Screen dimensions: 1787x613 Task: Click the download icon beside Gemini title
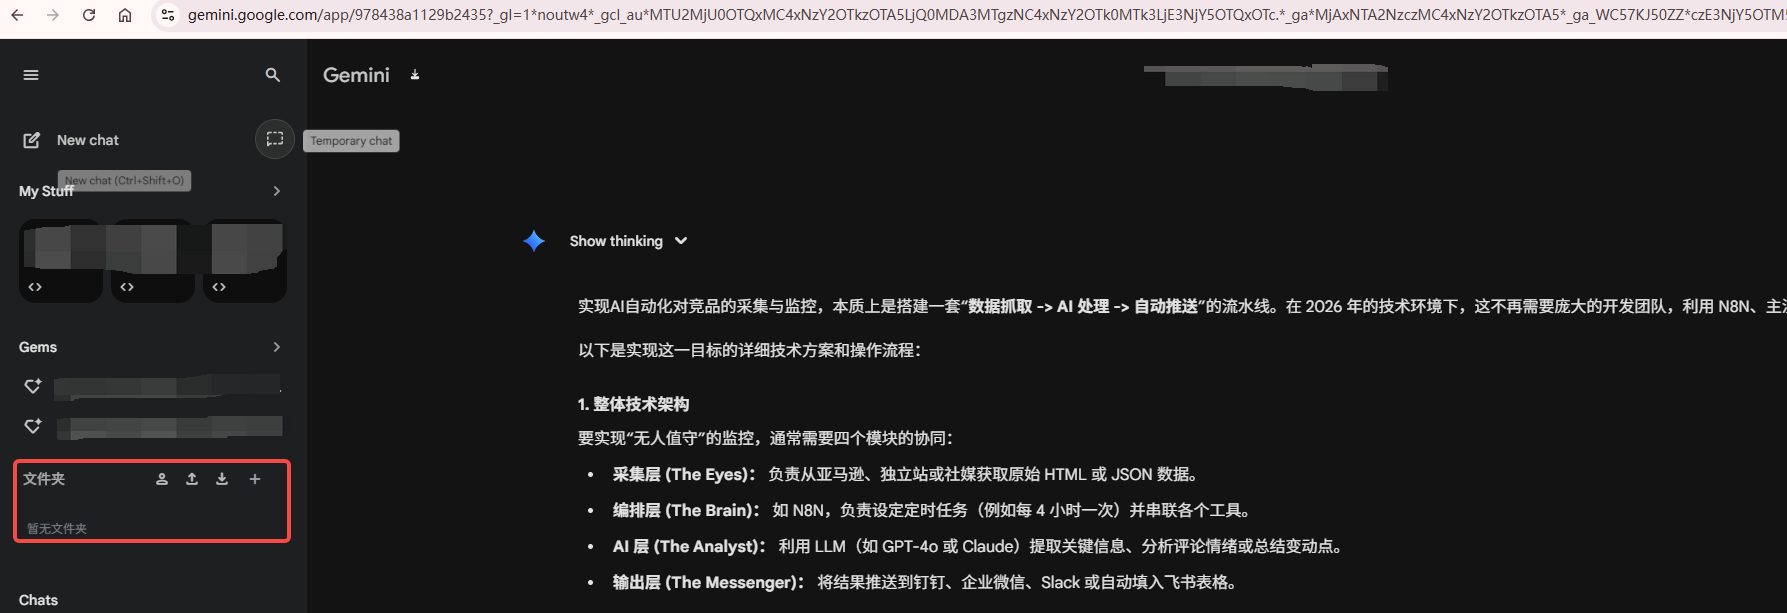click(x=415, y=75)
